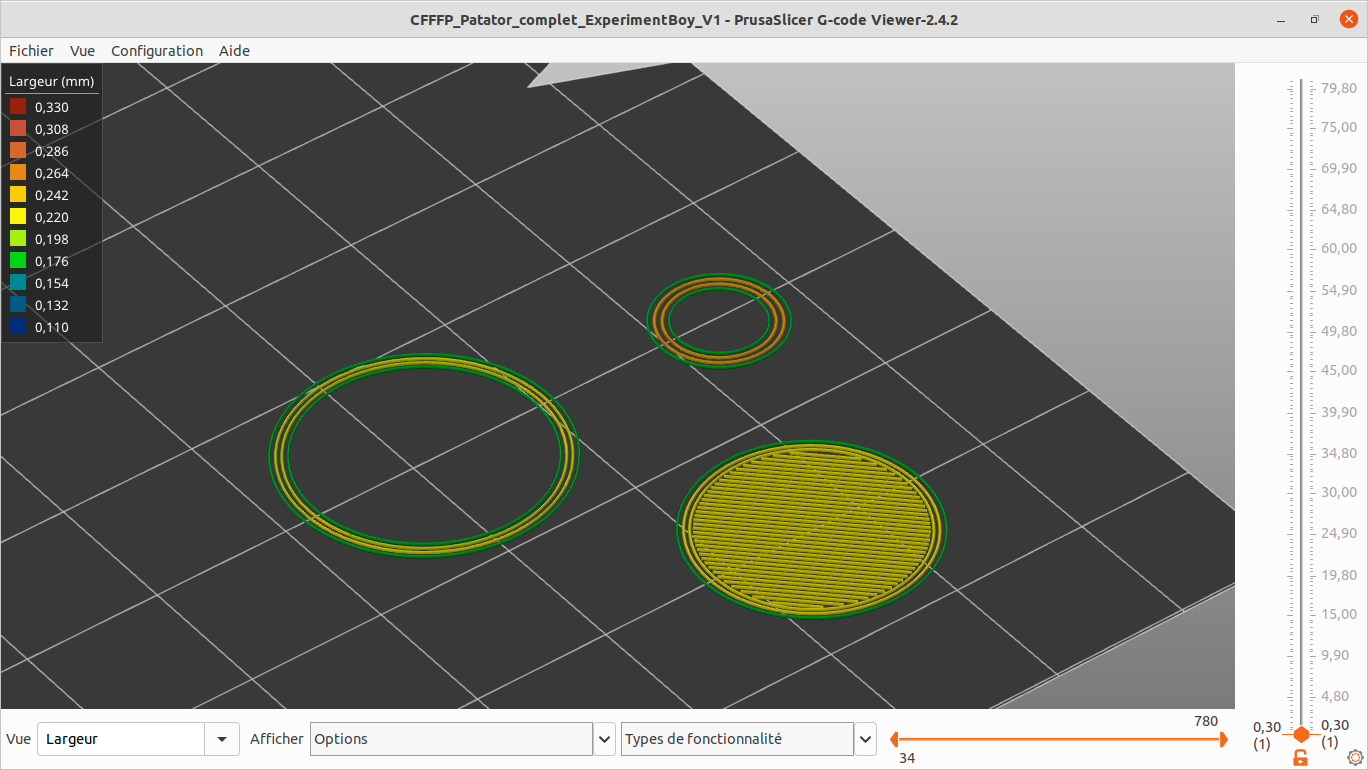Open the Vue menu in menu bar
This screenshot has width=1368, height=770.
click(83, 51)
